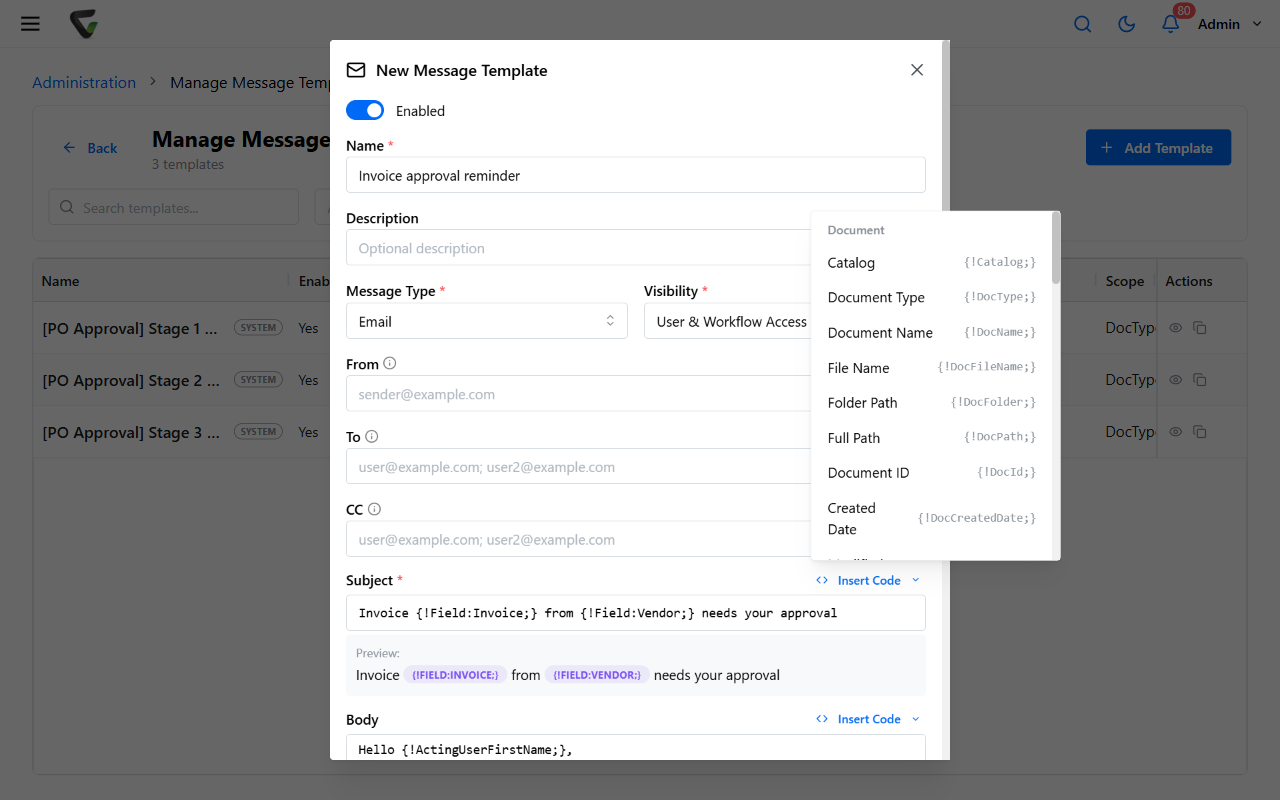Choose Document Name from code list
1280x800 pixels.
[931, 333]
